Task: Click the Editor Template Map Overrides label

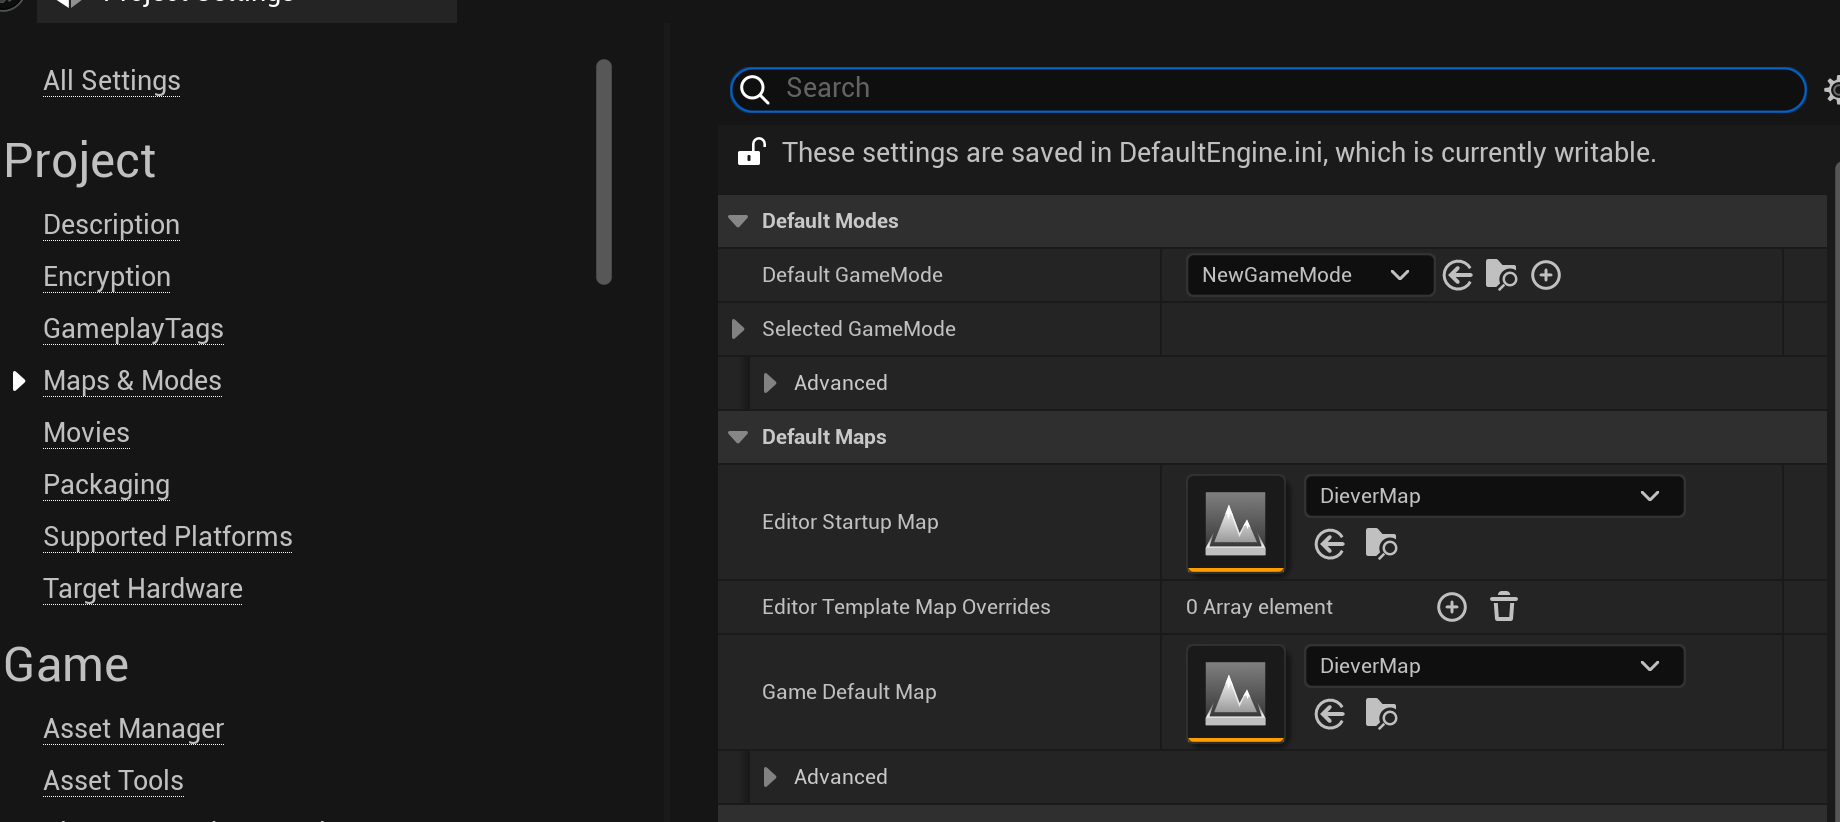Action: pyautogui.click(x=906, y=607)
